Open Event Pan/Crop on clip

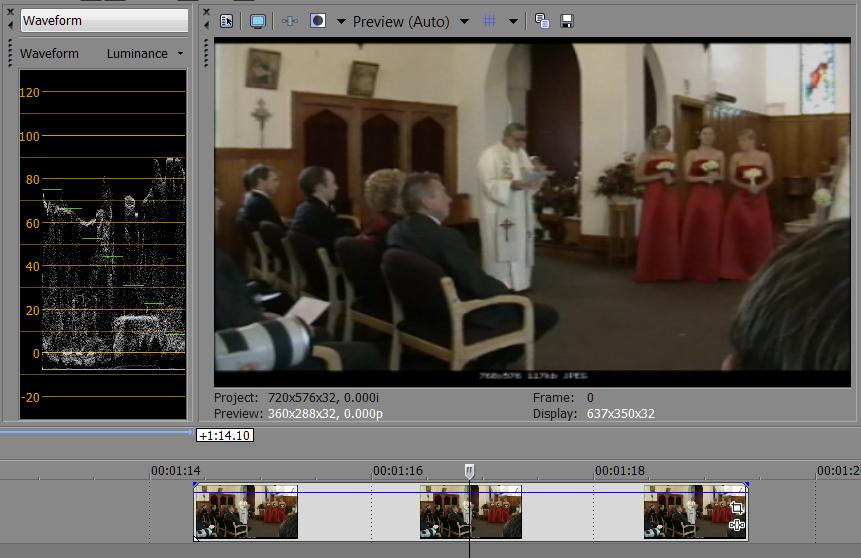click(737, 508)
